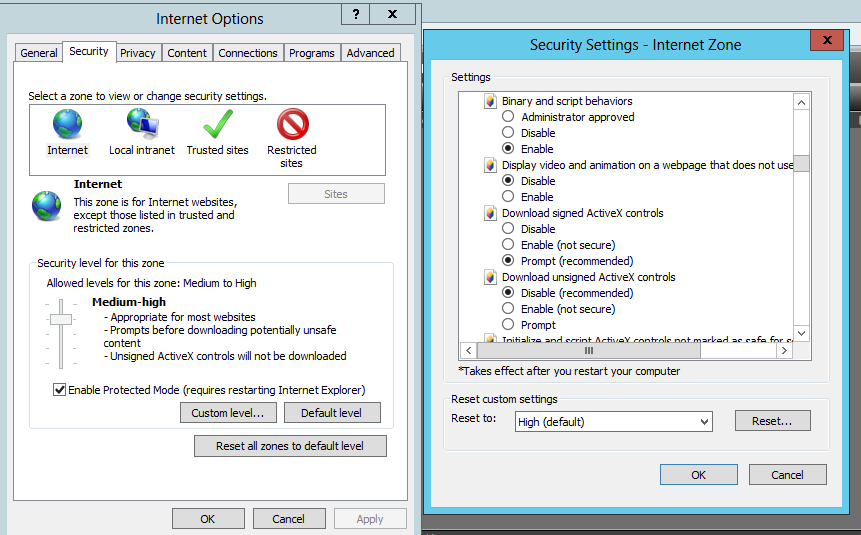Click the Custom level button

coord(228,413)
